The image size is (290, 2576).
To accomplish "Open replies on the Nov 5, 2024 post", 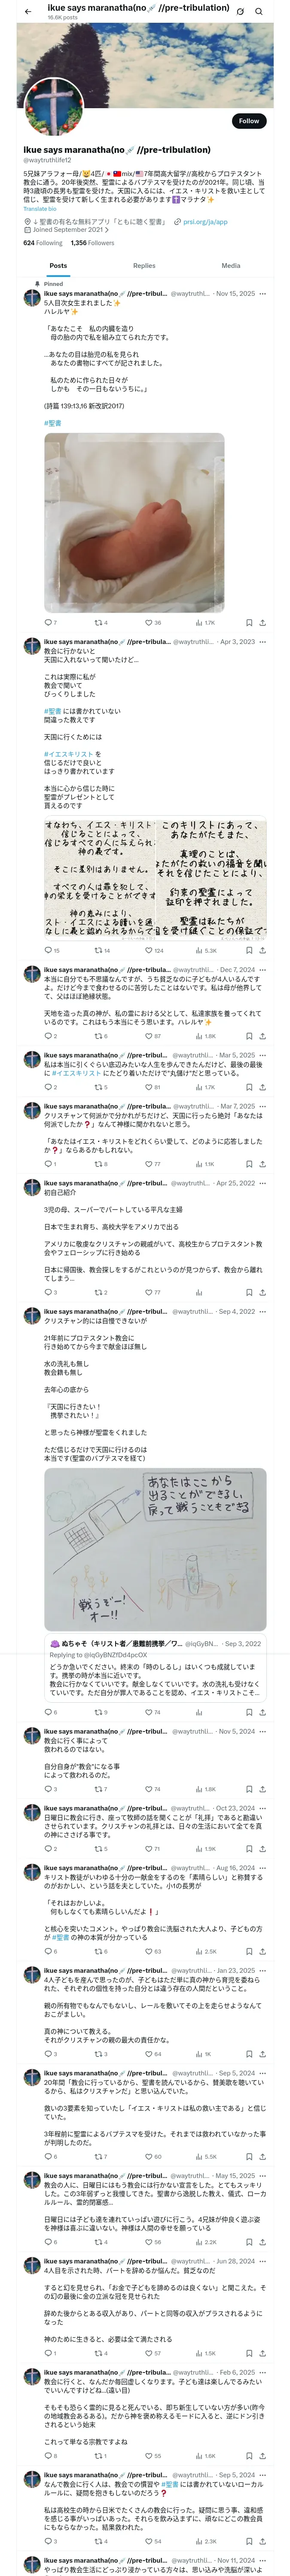I will 47,1788.
